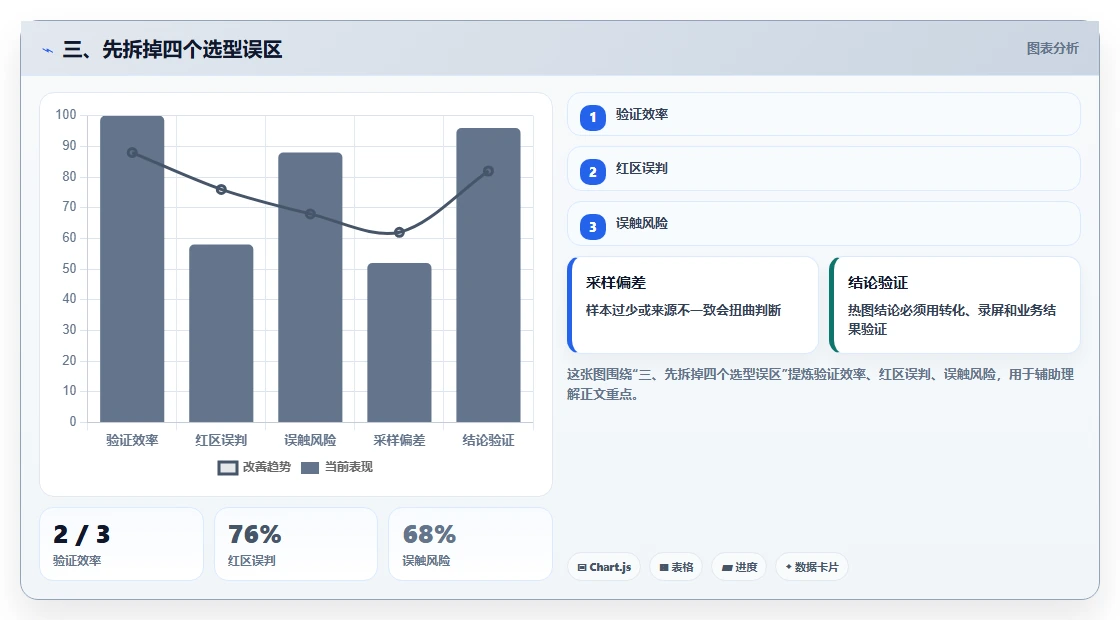Click the blue number 3 badge
Screen dimensions: 1120x620
(592, 227)
